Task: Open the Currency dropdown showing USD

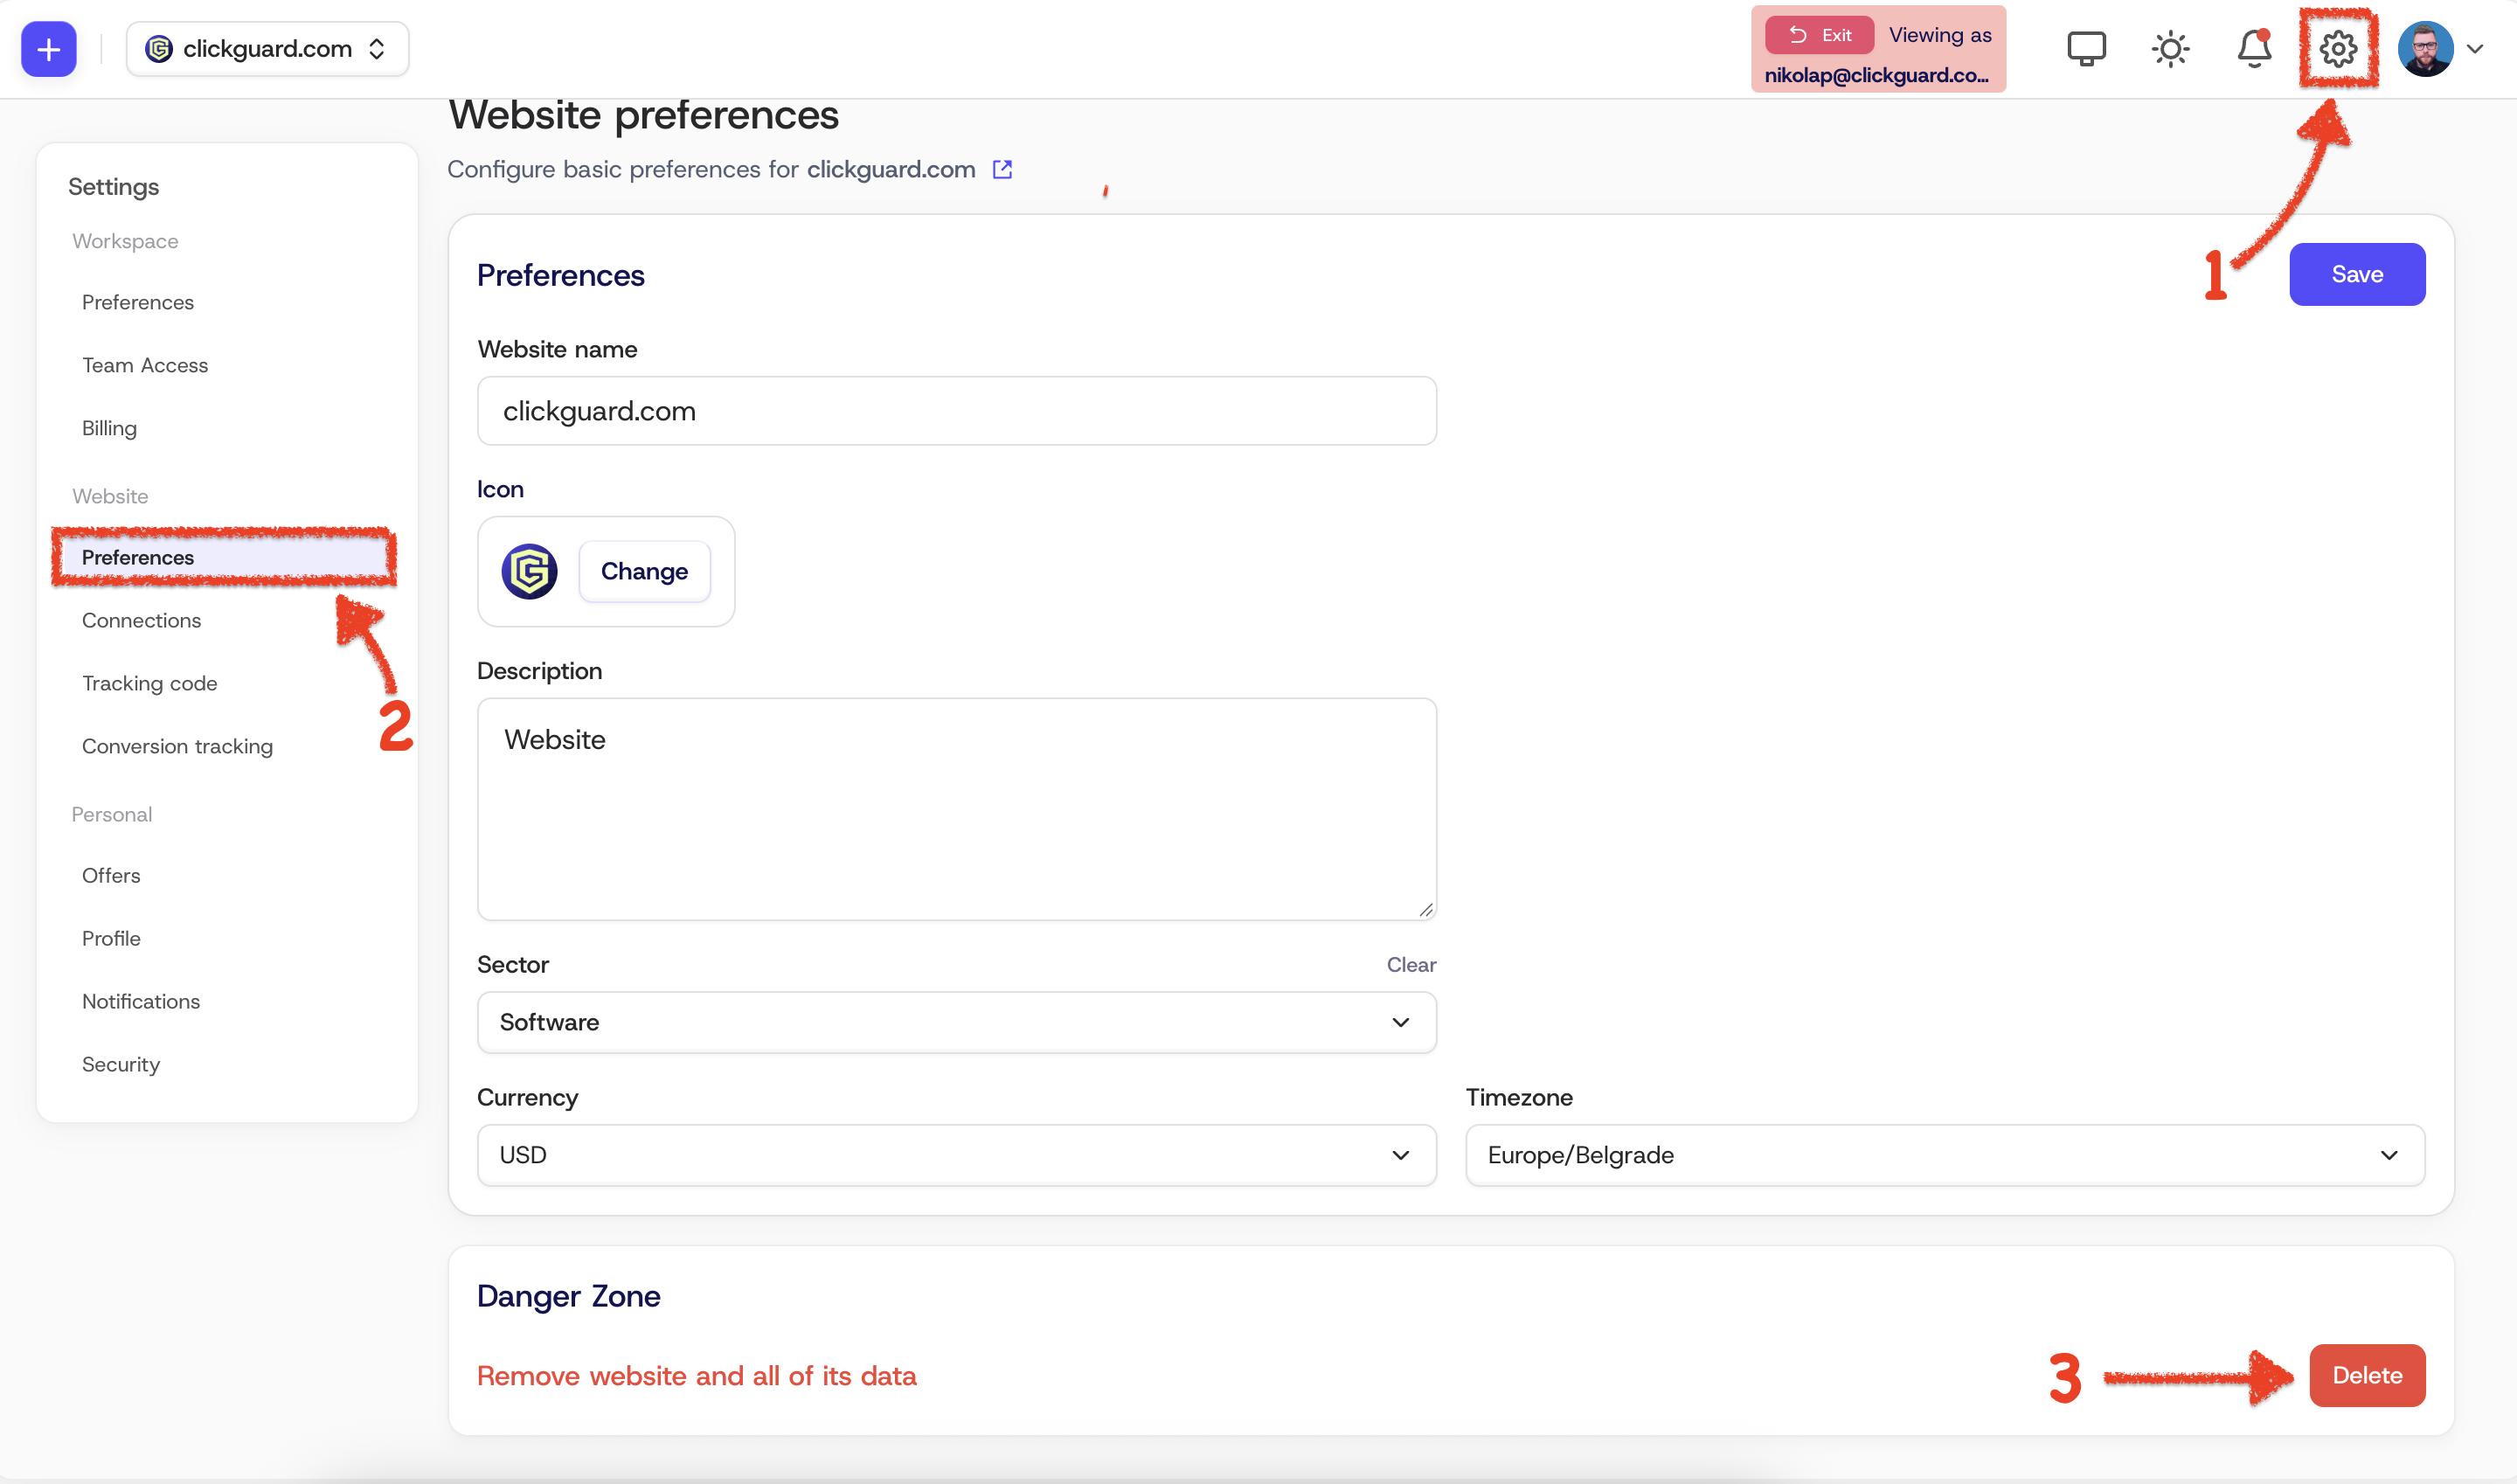Action: 956,1155
